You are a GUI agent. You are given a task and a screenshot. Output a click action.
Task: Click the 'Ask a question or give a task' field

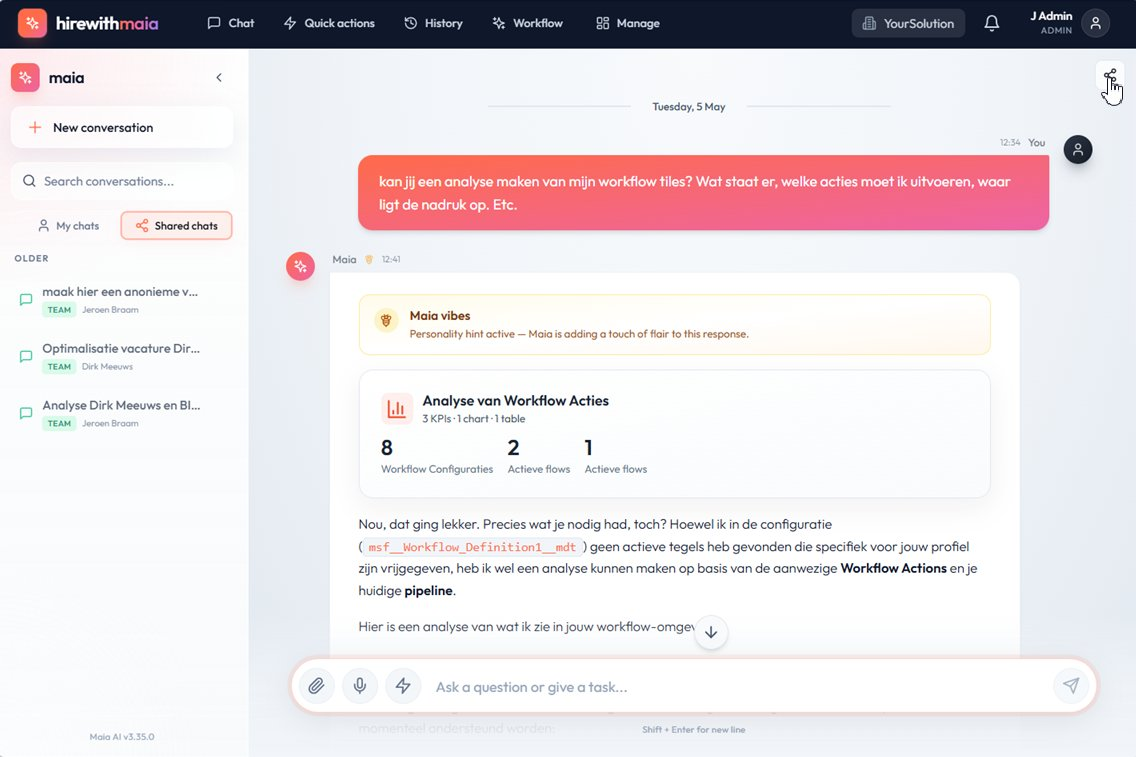[x=738, y=687]
